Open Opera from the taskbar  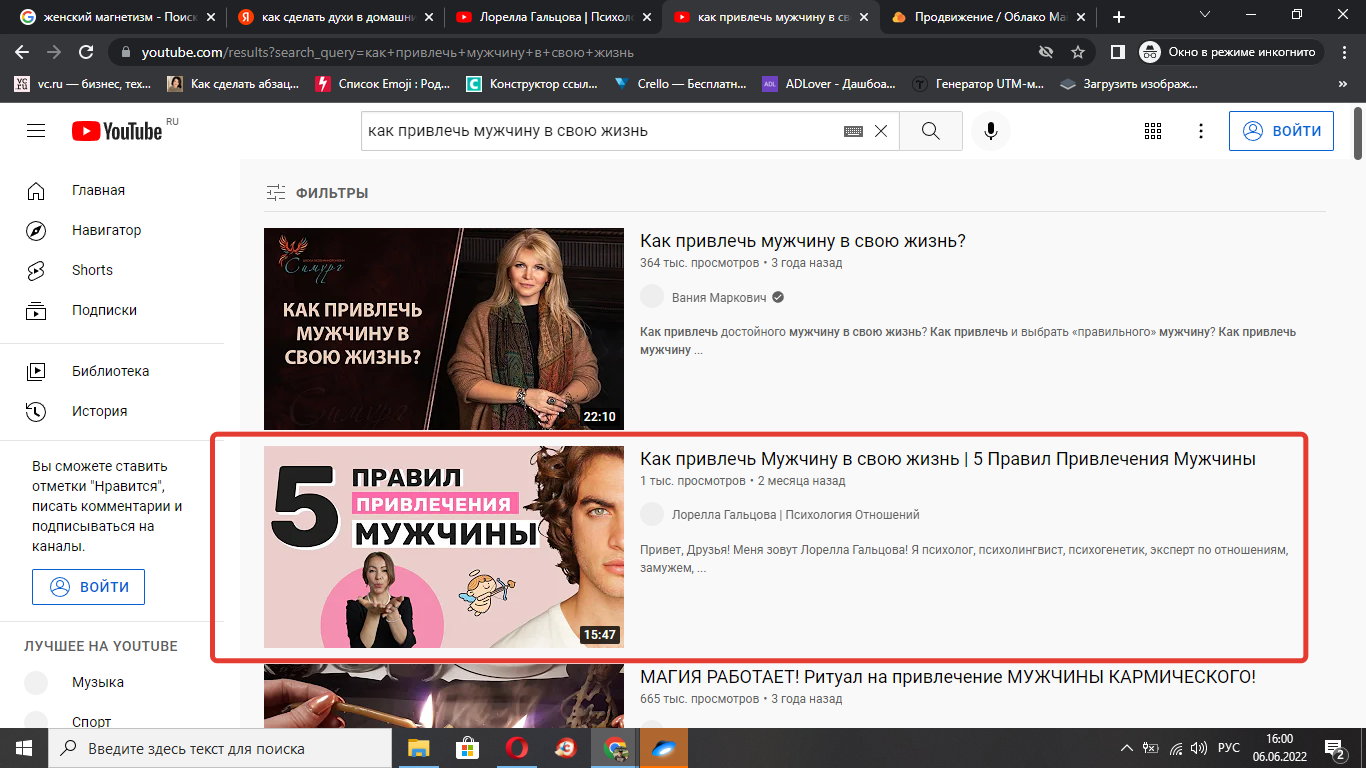pos(516,748)
